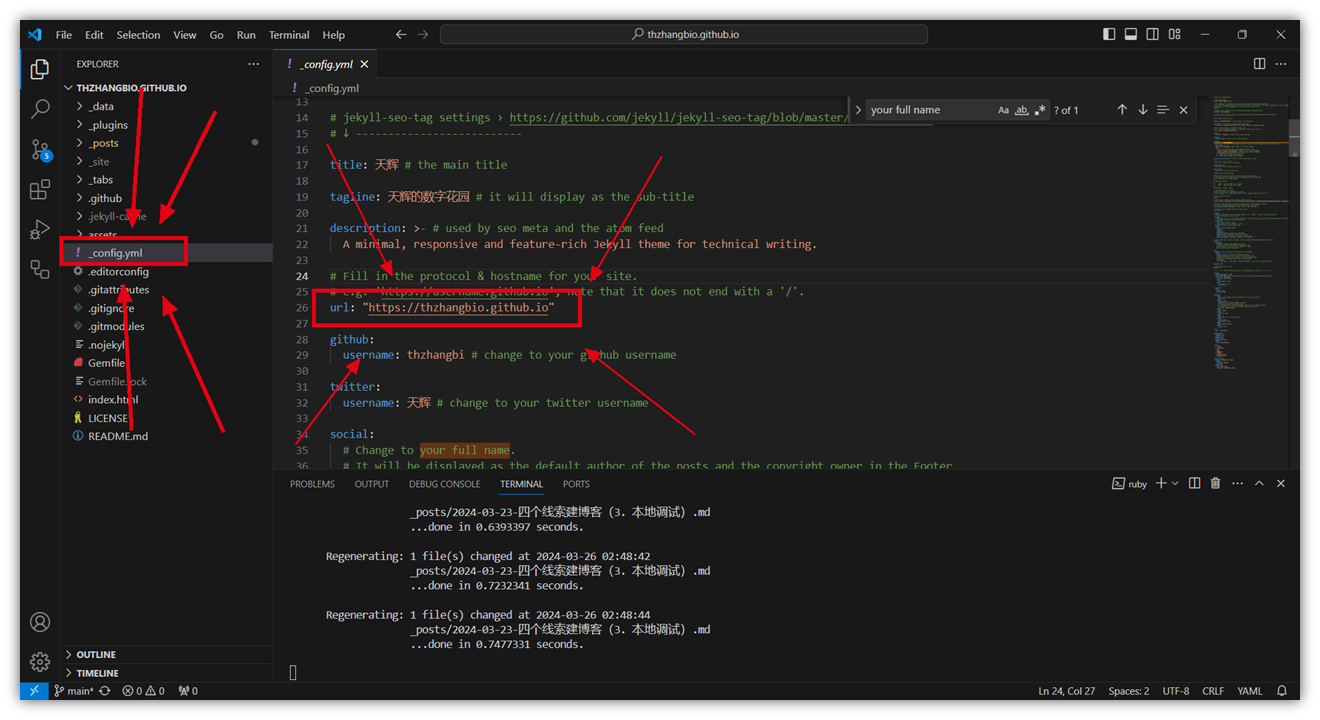Open Manage gear icon at bottom left
1320x720 pixels.
(40, 661)
